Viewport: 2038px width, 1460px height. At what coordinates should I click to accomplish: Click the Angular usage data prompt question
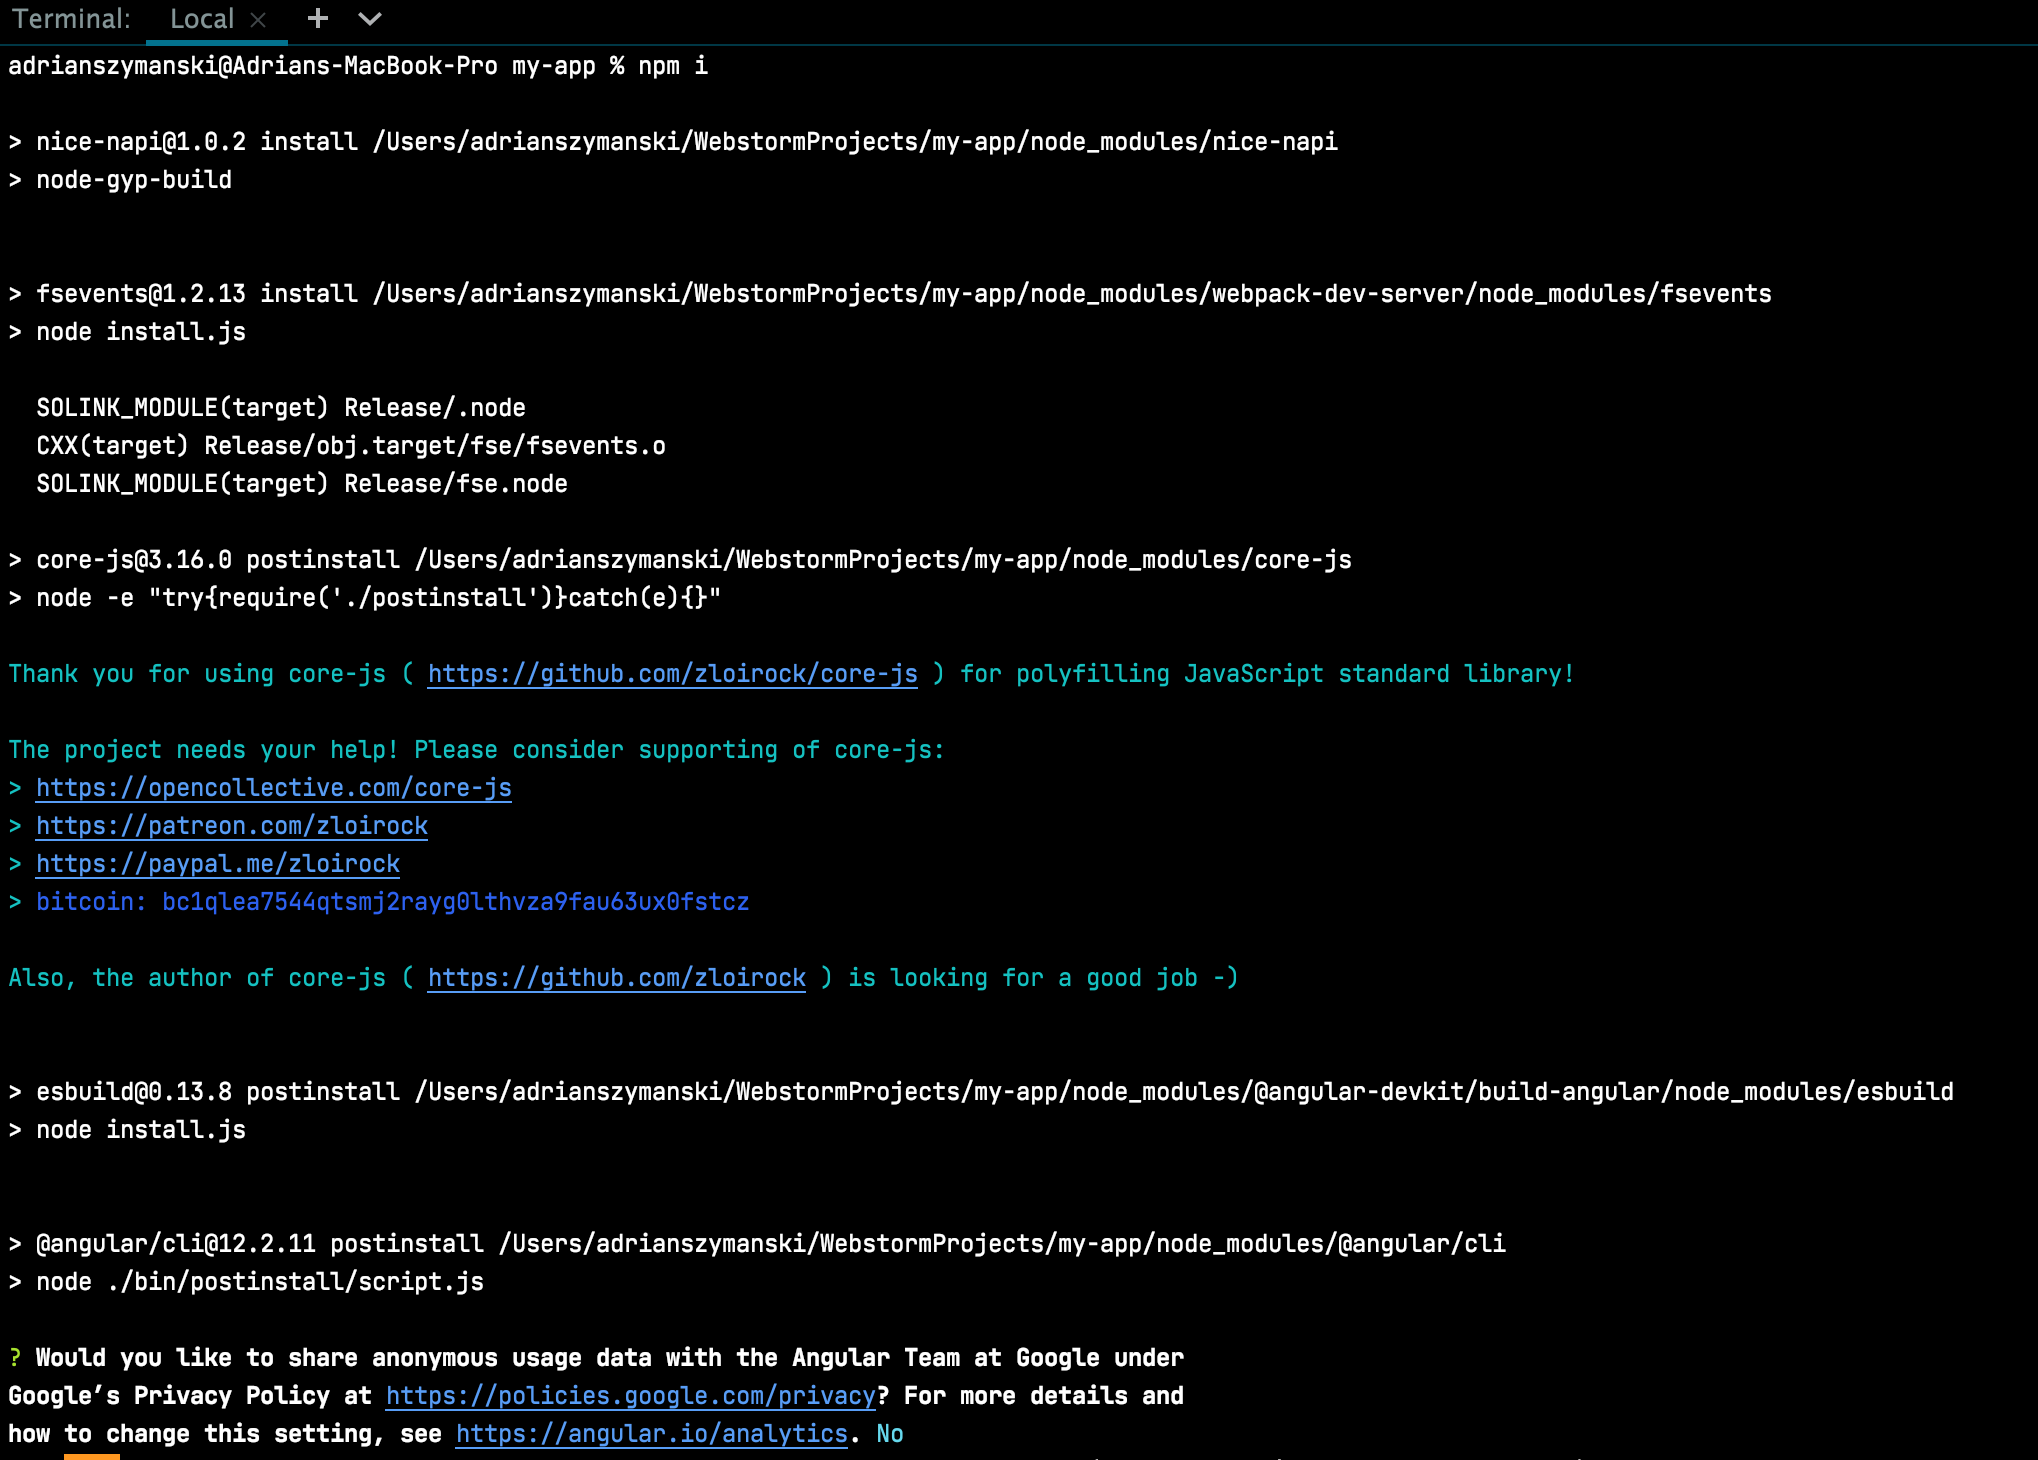coord(596,1357)
